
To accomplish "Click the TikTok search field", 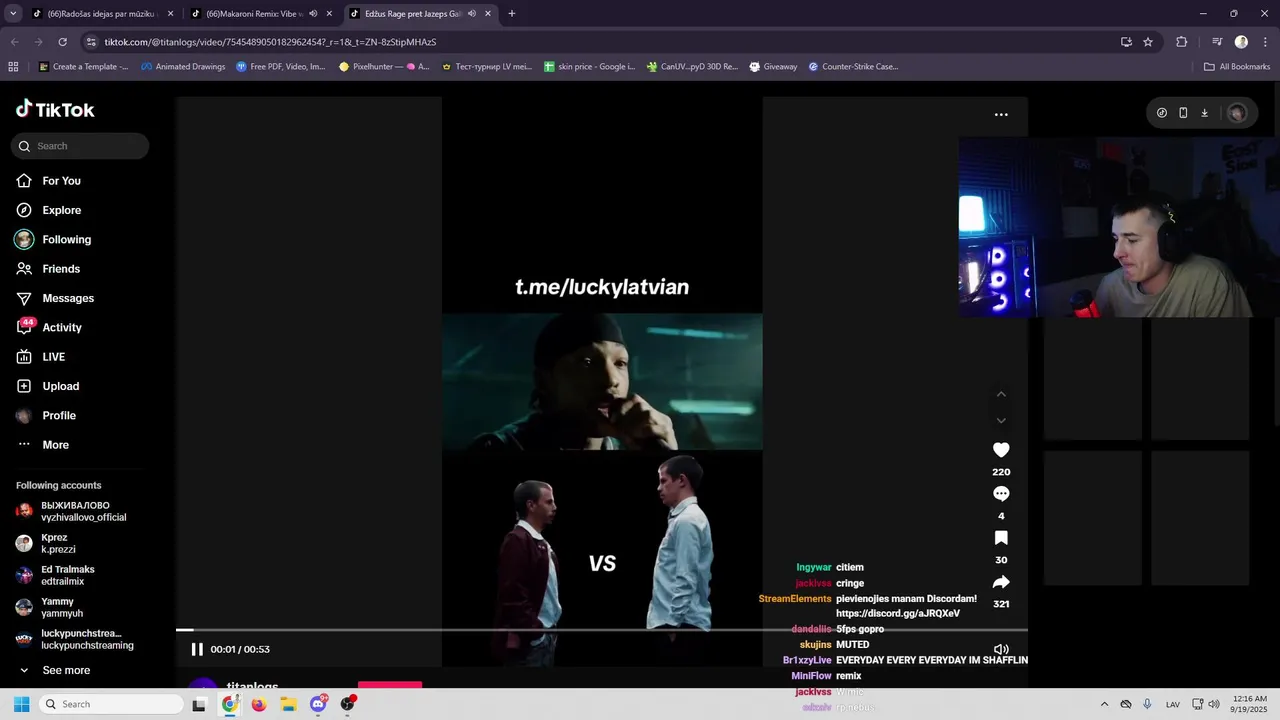I will tap(80, 146).
